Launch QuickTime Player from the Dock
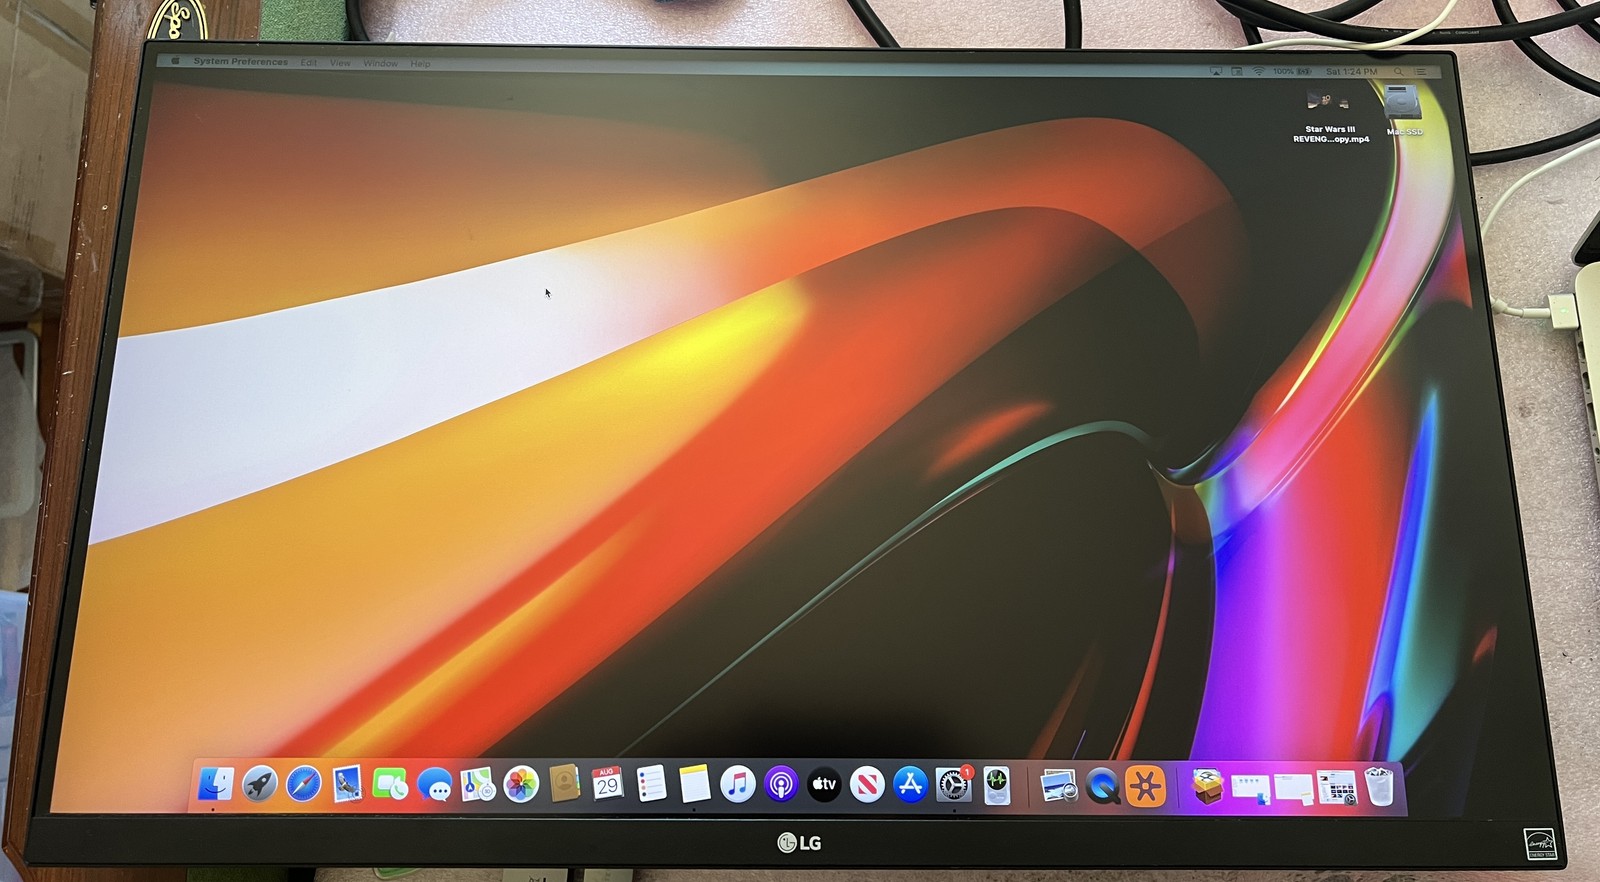This screenshot has width=1600, height=882. click(x=1102, y=788)
